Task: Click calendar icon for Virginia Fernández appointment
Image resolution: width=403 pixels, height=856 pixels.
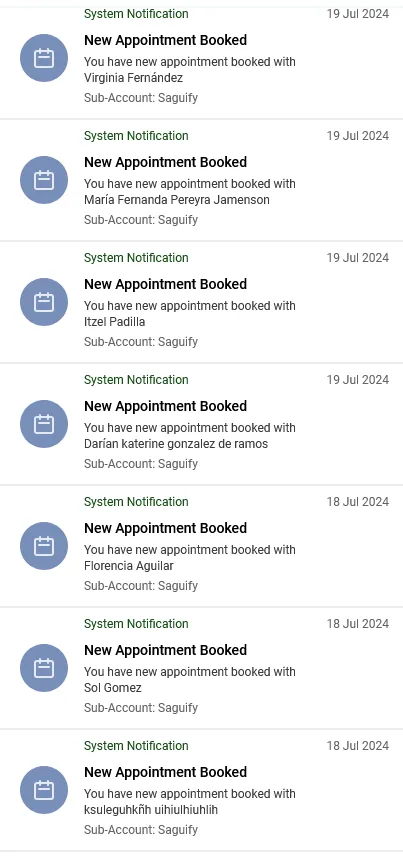Action: click(x=44, y=58)
